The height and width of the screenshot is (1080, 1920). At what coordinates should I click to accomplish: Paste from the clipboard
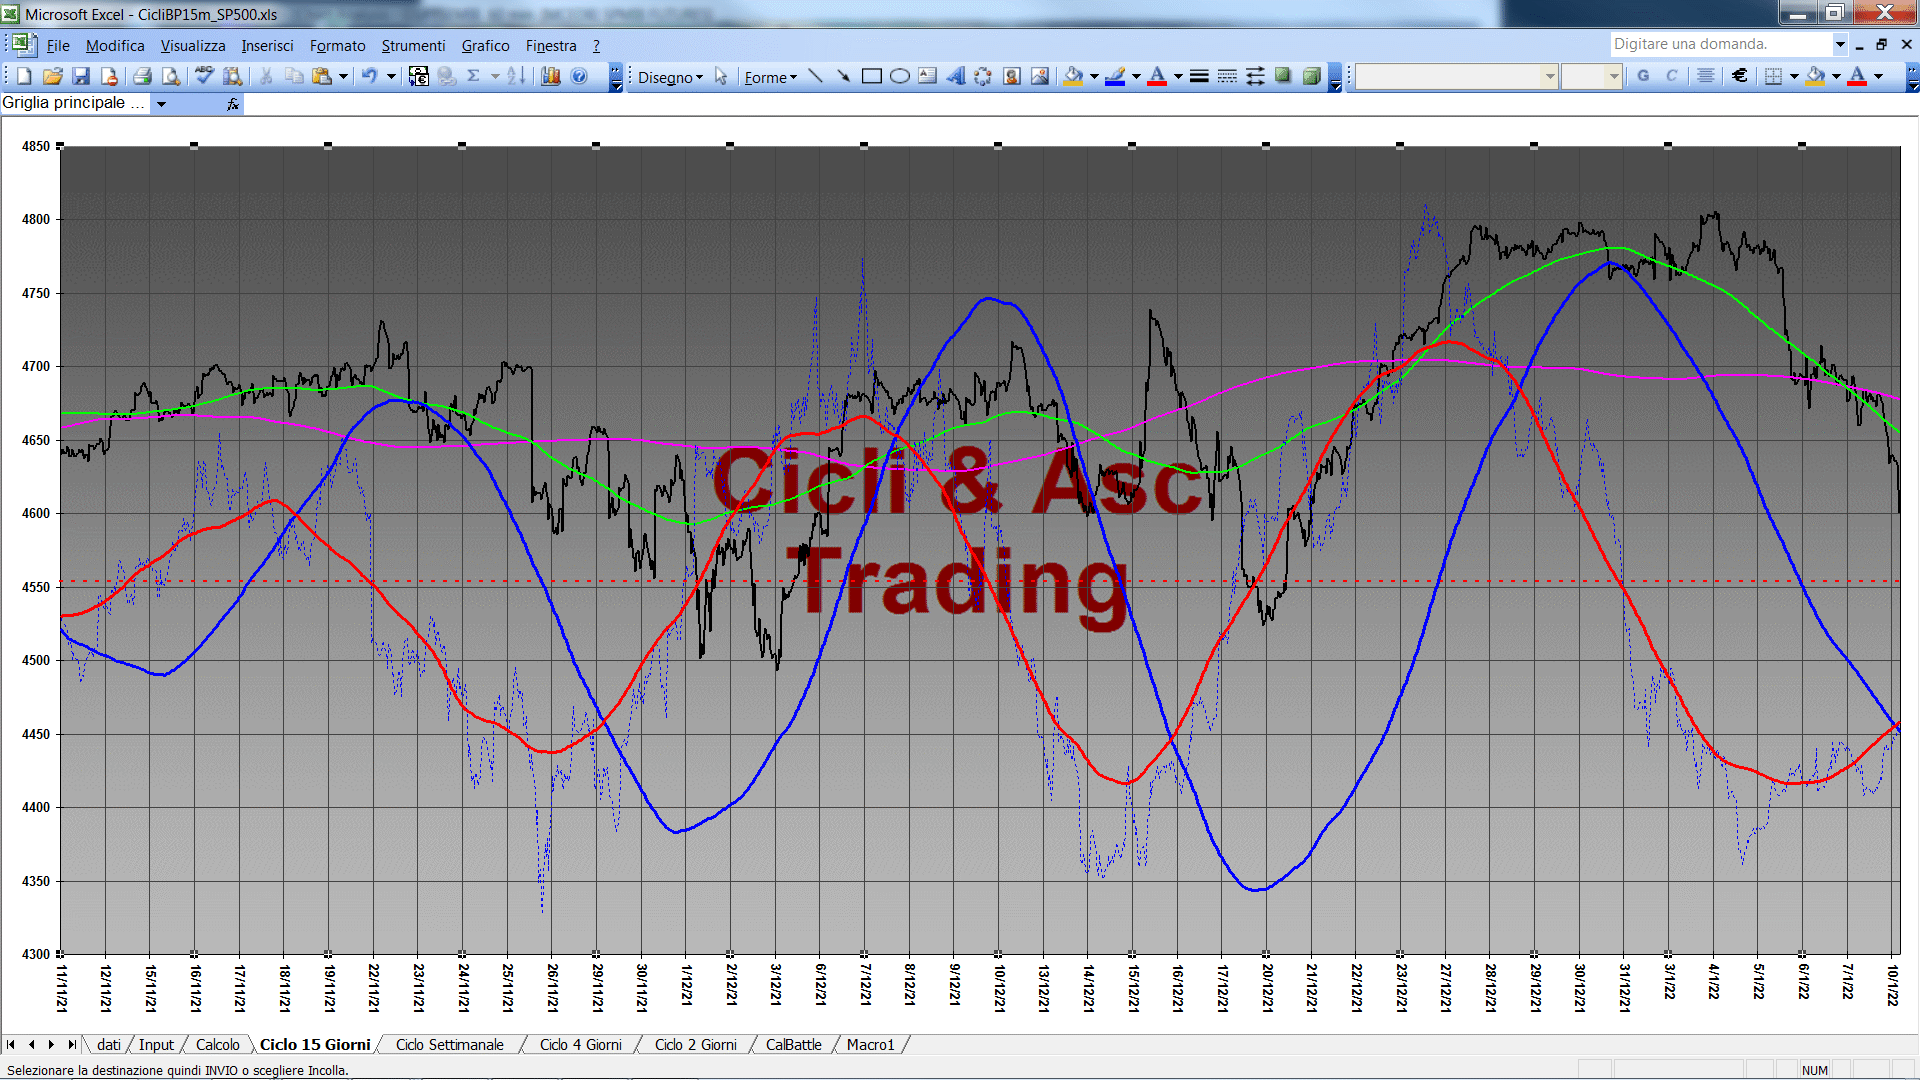[x=321, y=76]
